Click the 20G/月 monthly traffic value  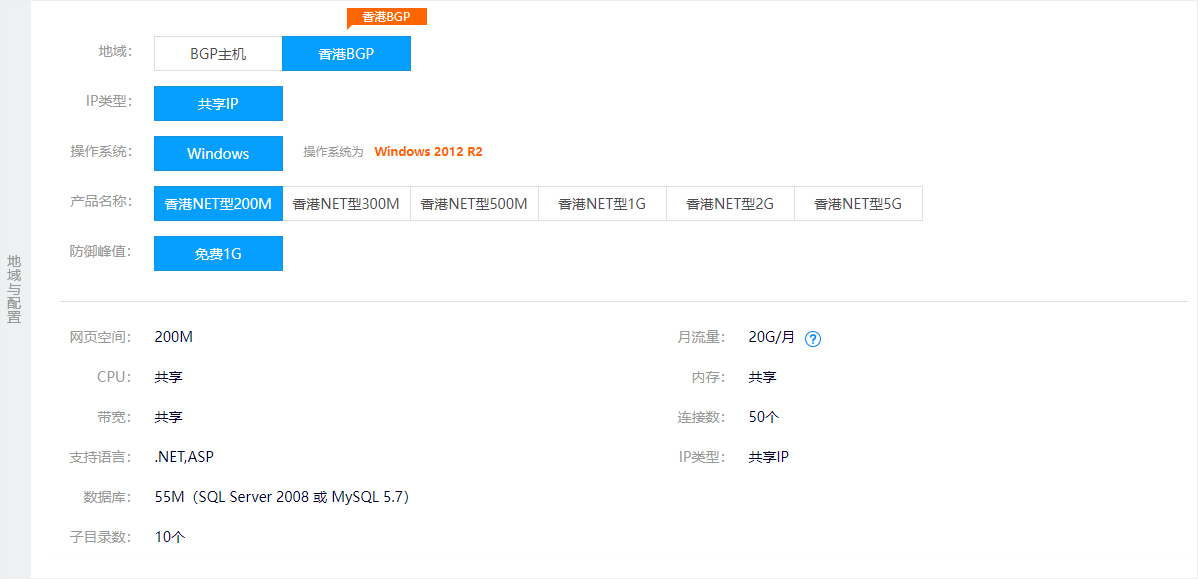(772, 337)
